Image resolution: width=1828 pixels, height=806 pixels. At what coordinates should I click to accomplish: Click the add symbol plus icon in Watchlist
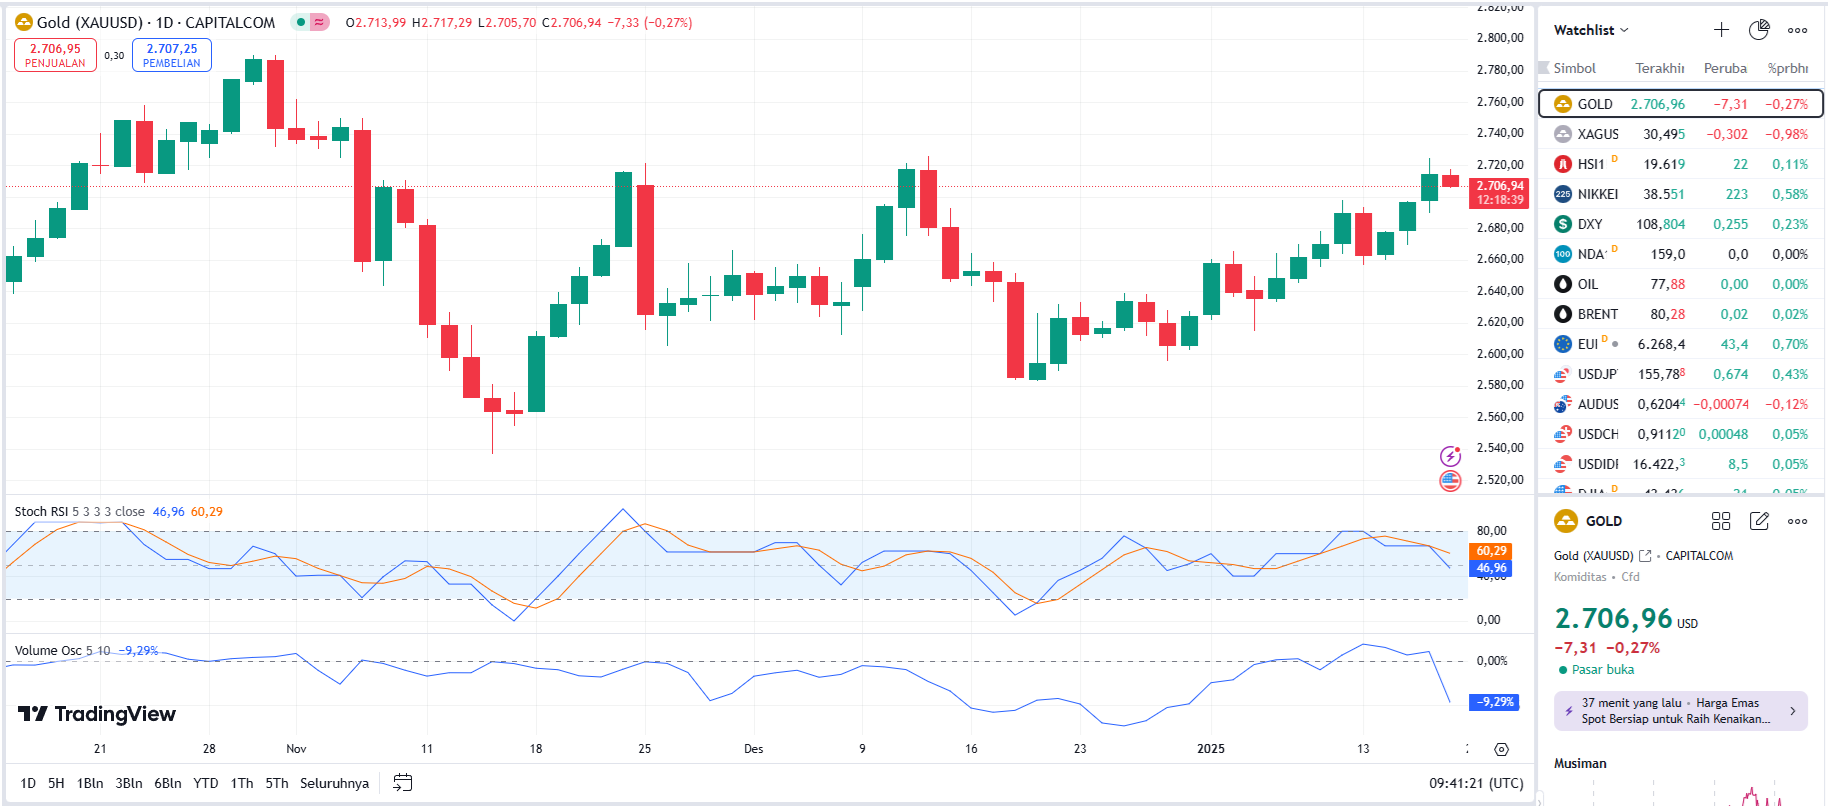[x=1721, y=30]
